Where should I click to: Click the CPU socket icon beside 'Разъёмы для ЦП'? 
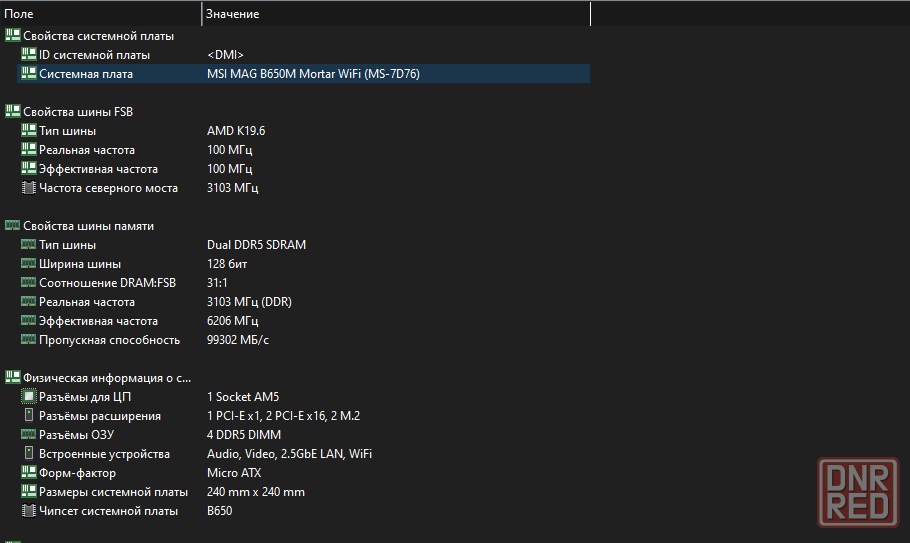click(x=28, y=397)
